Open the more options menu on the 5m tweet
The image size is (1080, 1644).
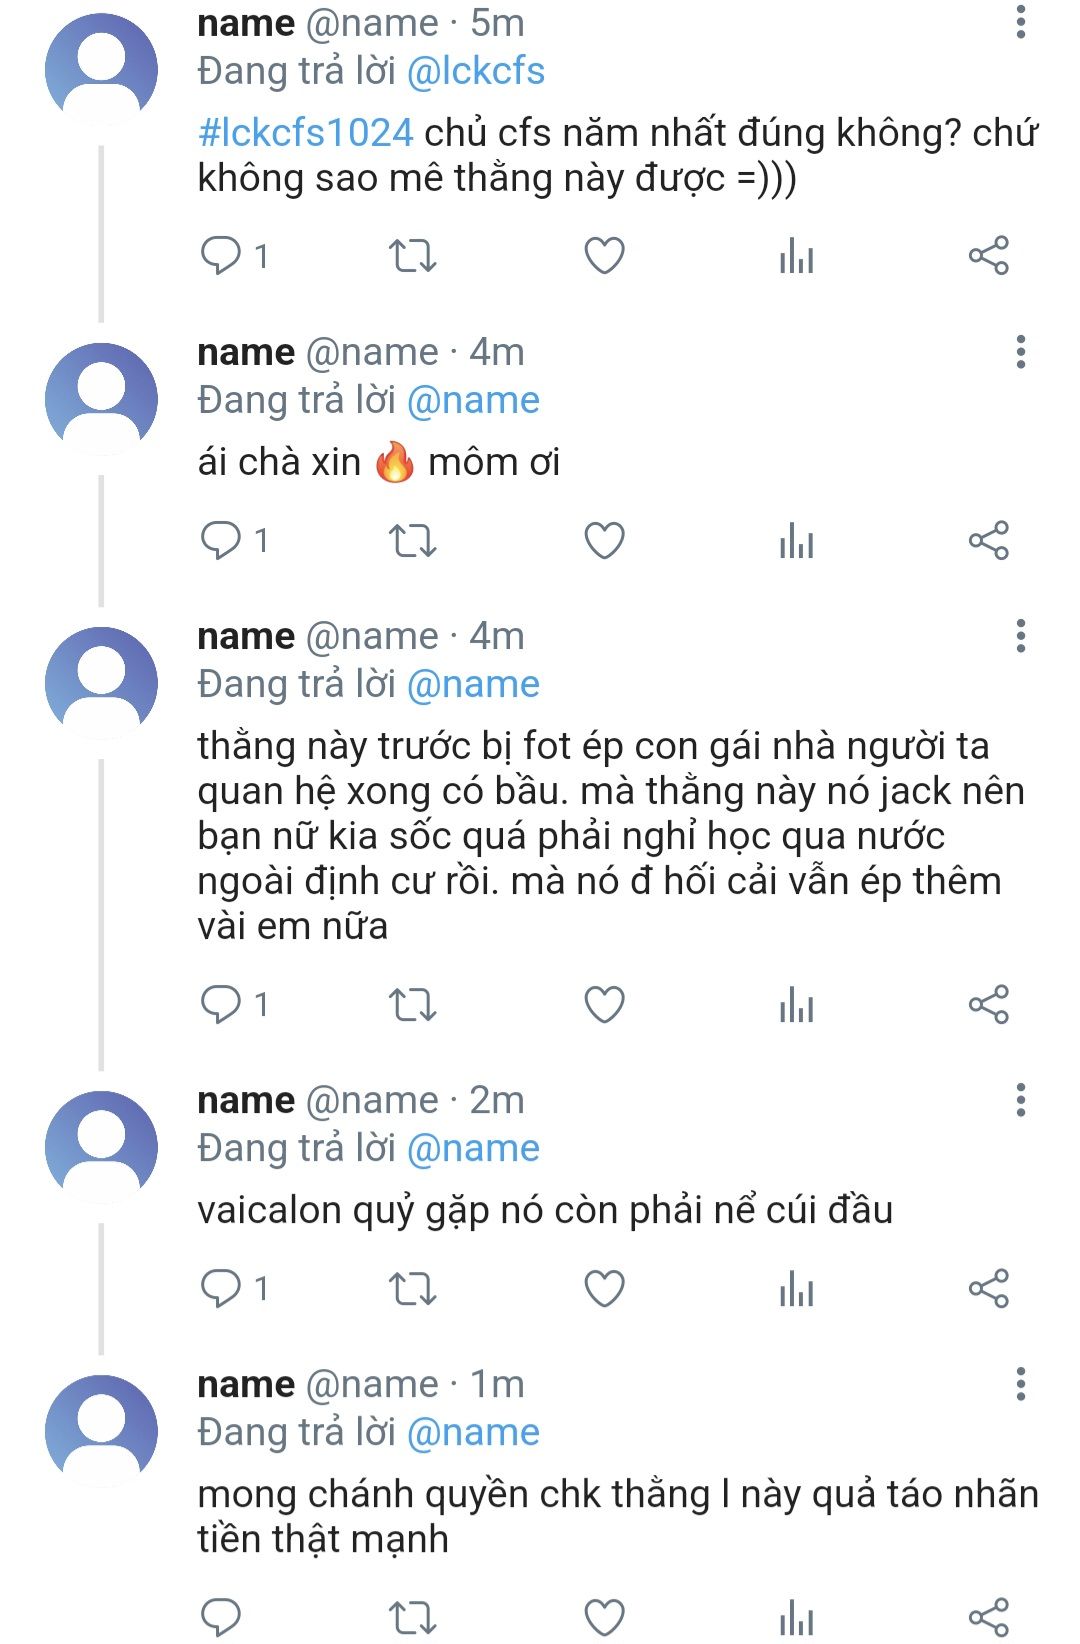click(x=1020, y=22)
